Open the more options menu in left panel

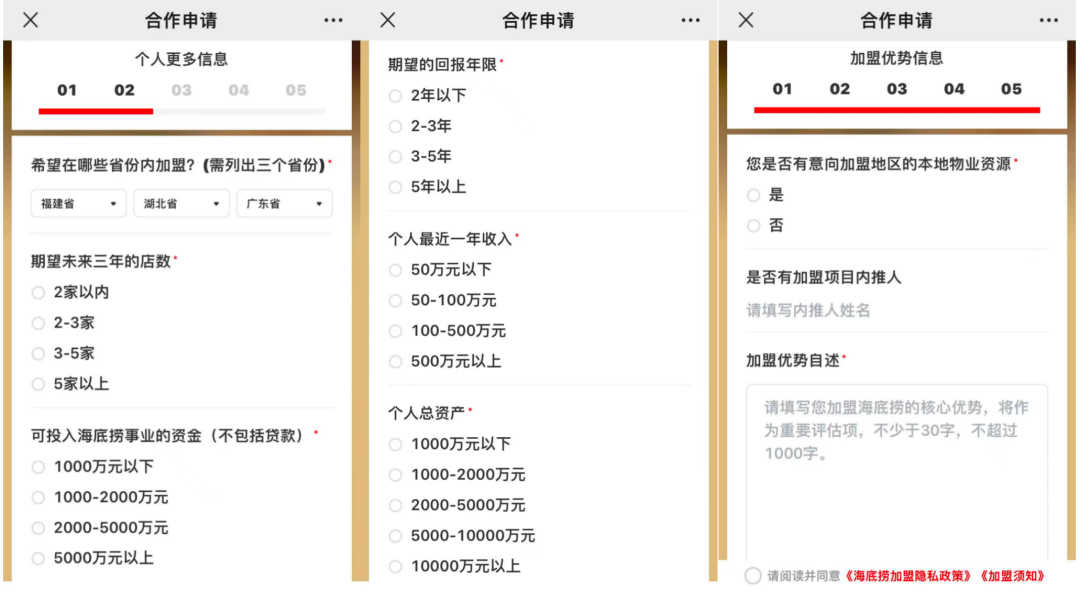click(x=333, y=20)
